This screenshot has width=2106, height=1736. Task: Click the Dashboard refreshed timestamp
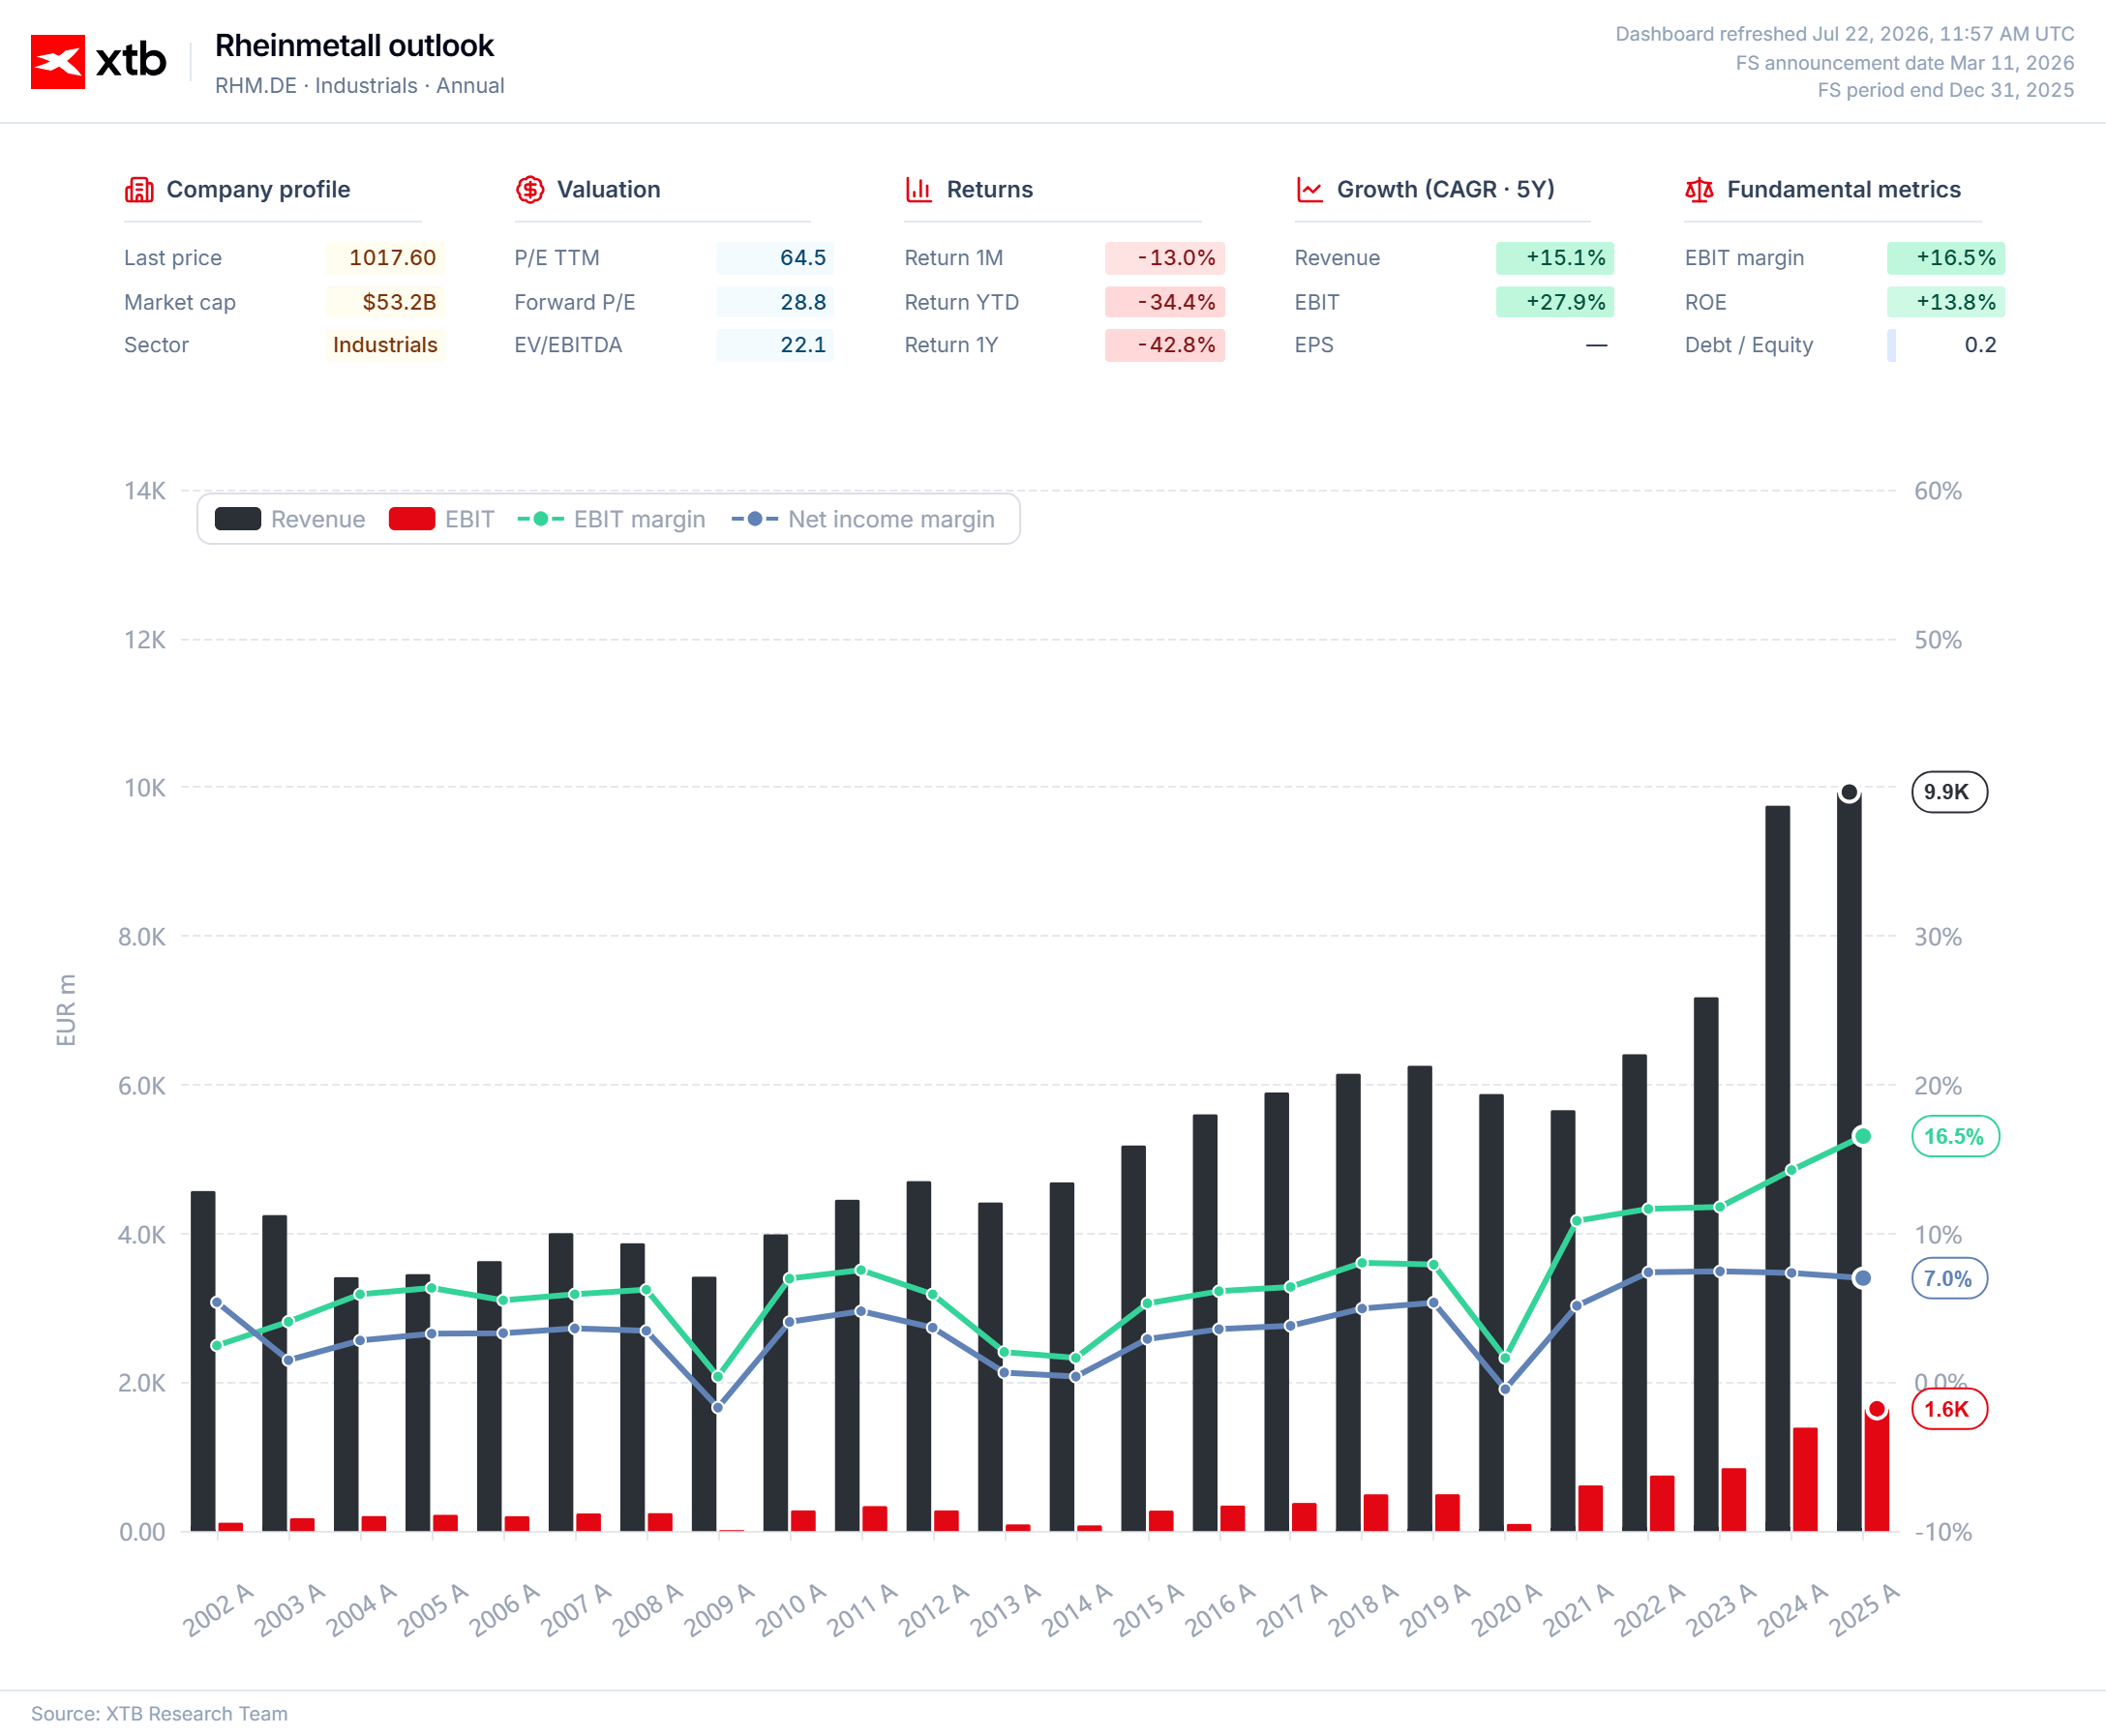1844,34
